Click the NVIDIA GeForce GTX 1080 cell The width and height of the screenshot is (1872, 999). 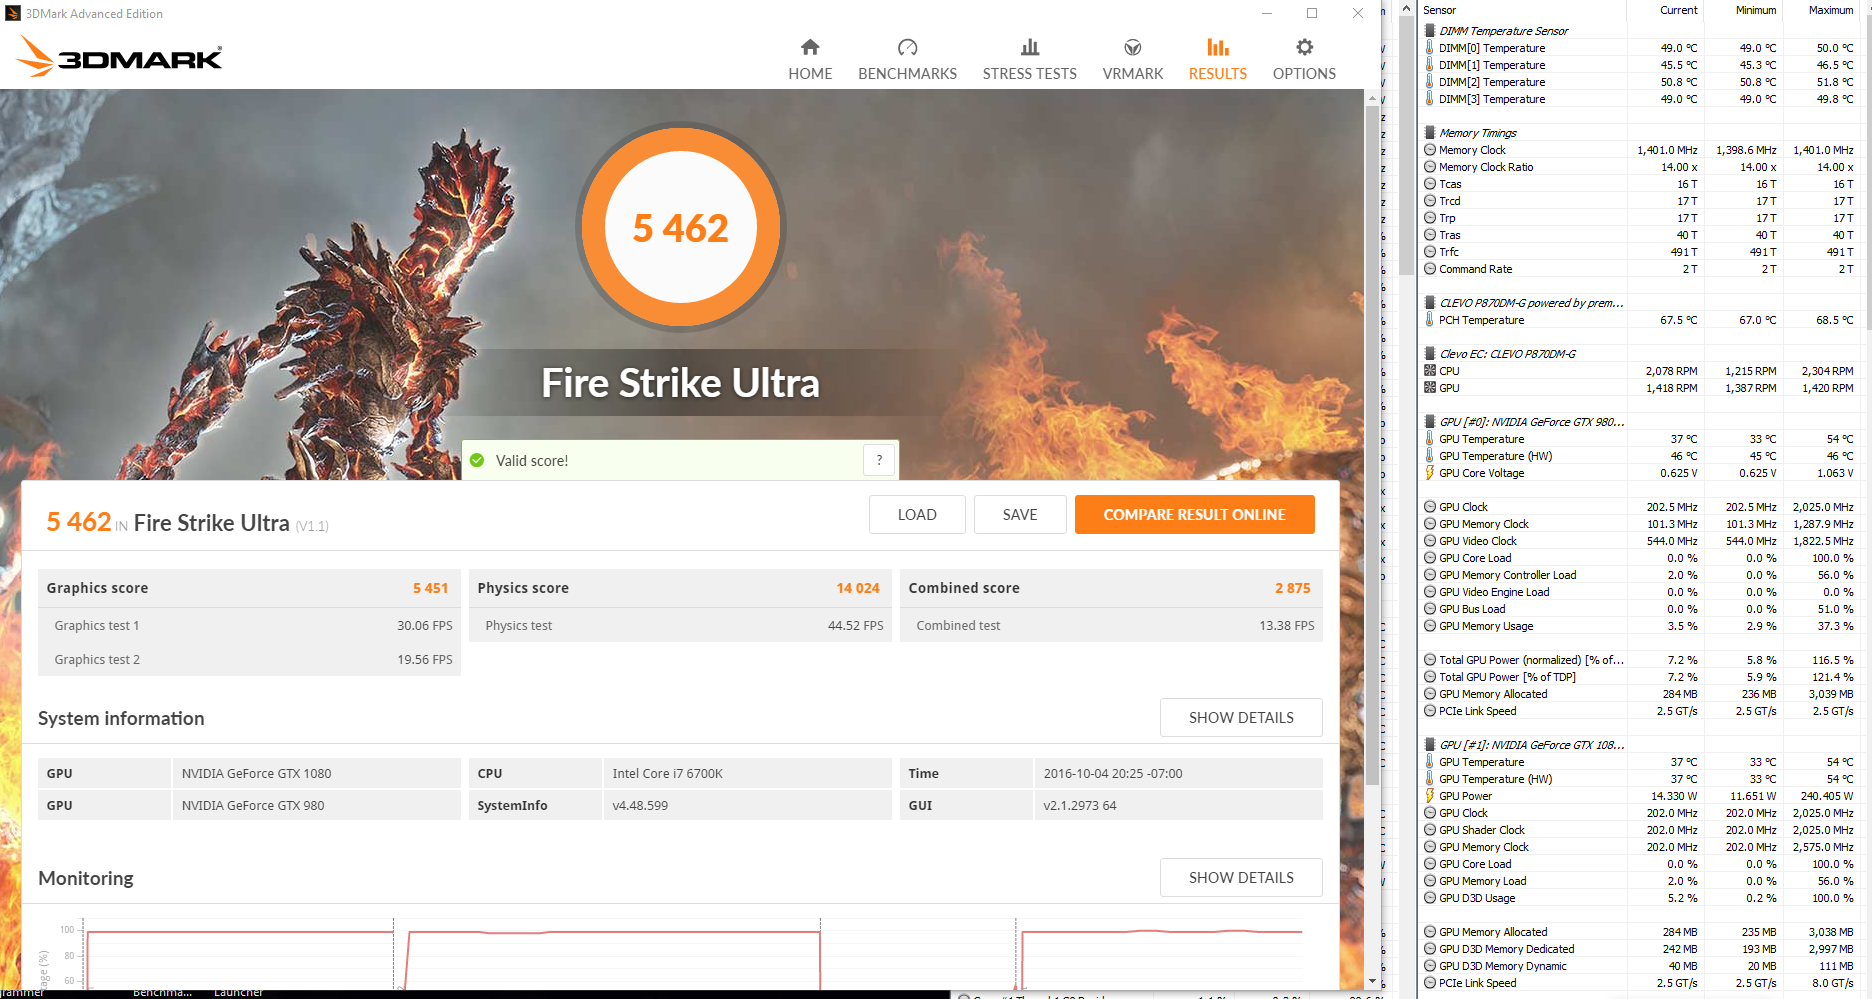click(316, 773)
